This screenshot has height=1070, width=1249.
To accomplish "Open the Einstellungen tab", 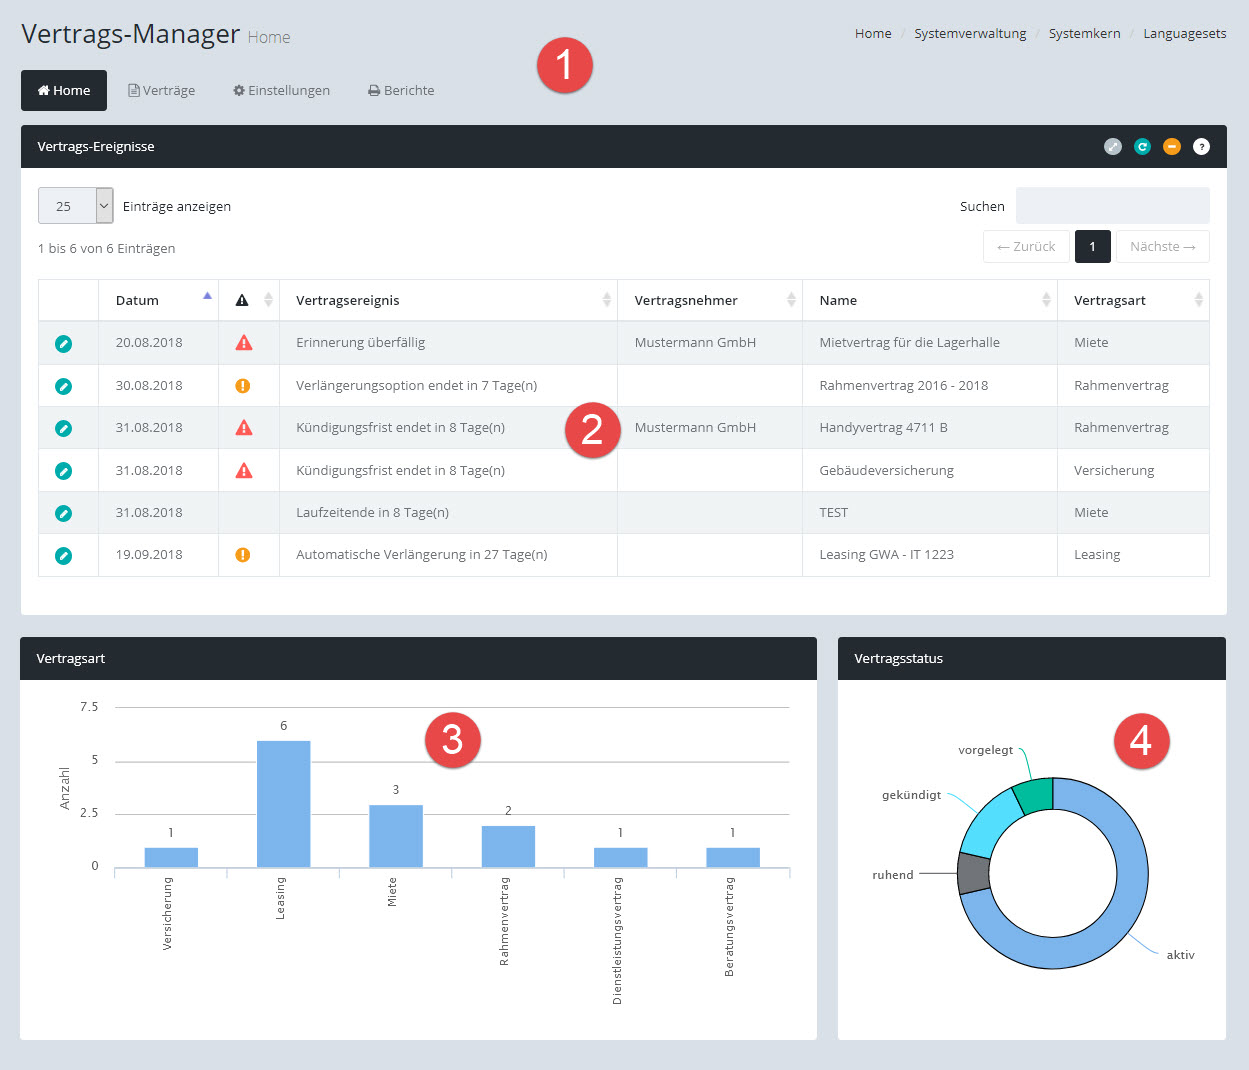I will [x=281, y=91].
